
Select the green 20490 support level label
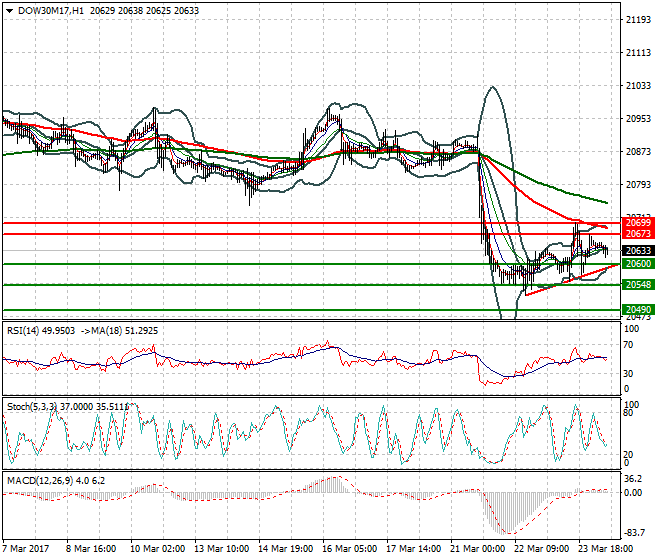638,309
